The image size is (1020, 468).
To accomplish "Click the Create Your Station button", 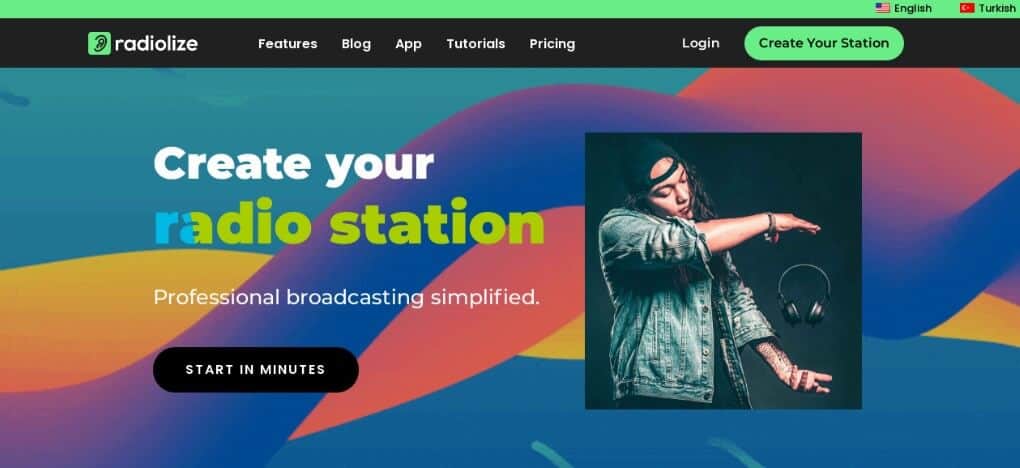I will (824, 43).
